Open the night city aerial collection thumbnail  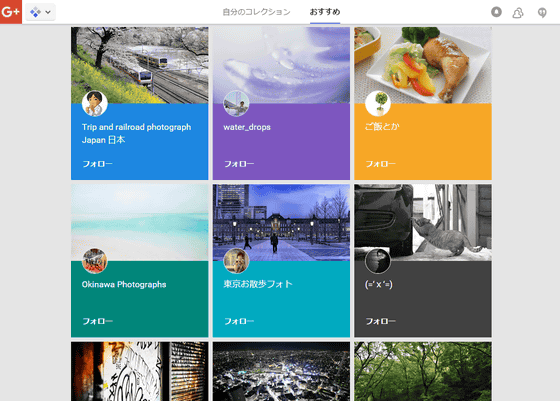pos(281,371)
